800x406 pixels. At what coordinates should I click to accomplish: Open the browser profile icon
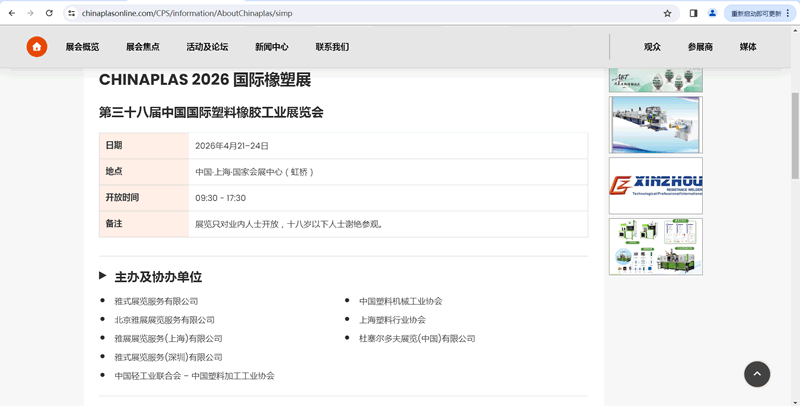point(712,13)
